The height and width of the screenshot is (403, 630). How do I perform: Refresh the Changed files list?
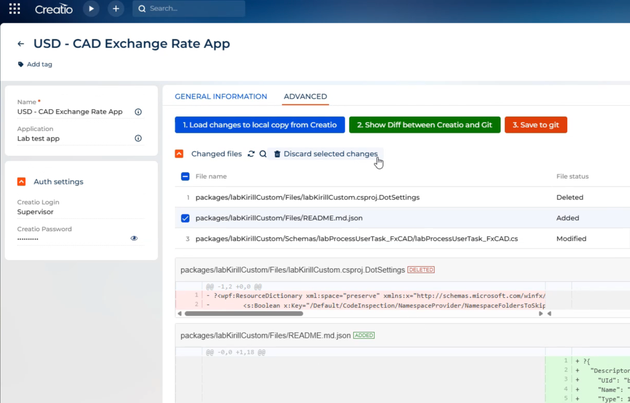(251, 154)
